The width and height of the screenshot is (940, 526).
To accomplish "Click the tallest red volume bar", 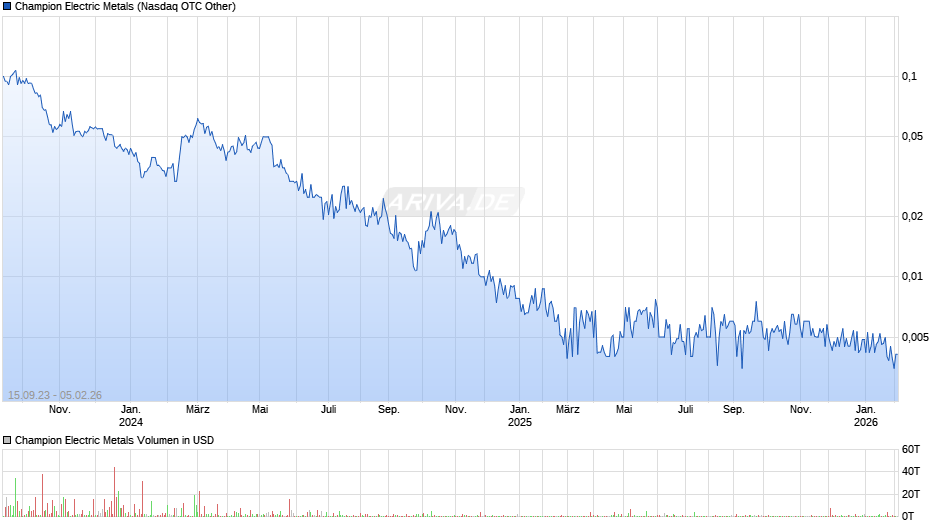I will (x=115, y=492).
